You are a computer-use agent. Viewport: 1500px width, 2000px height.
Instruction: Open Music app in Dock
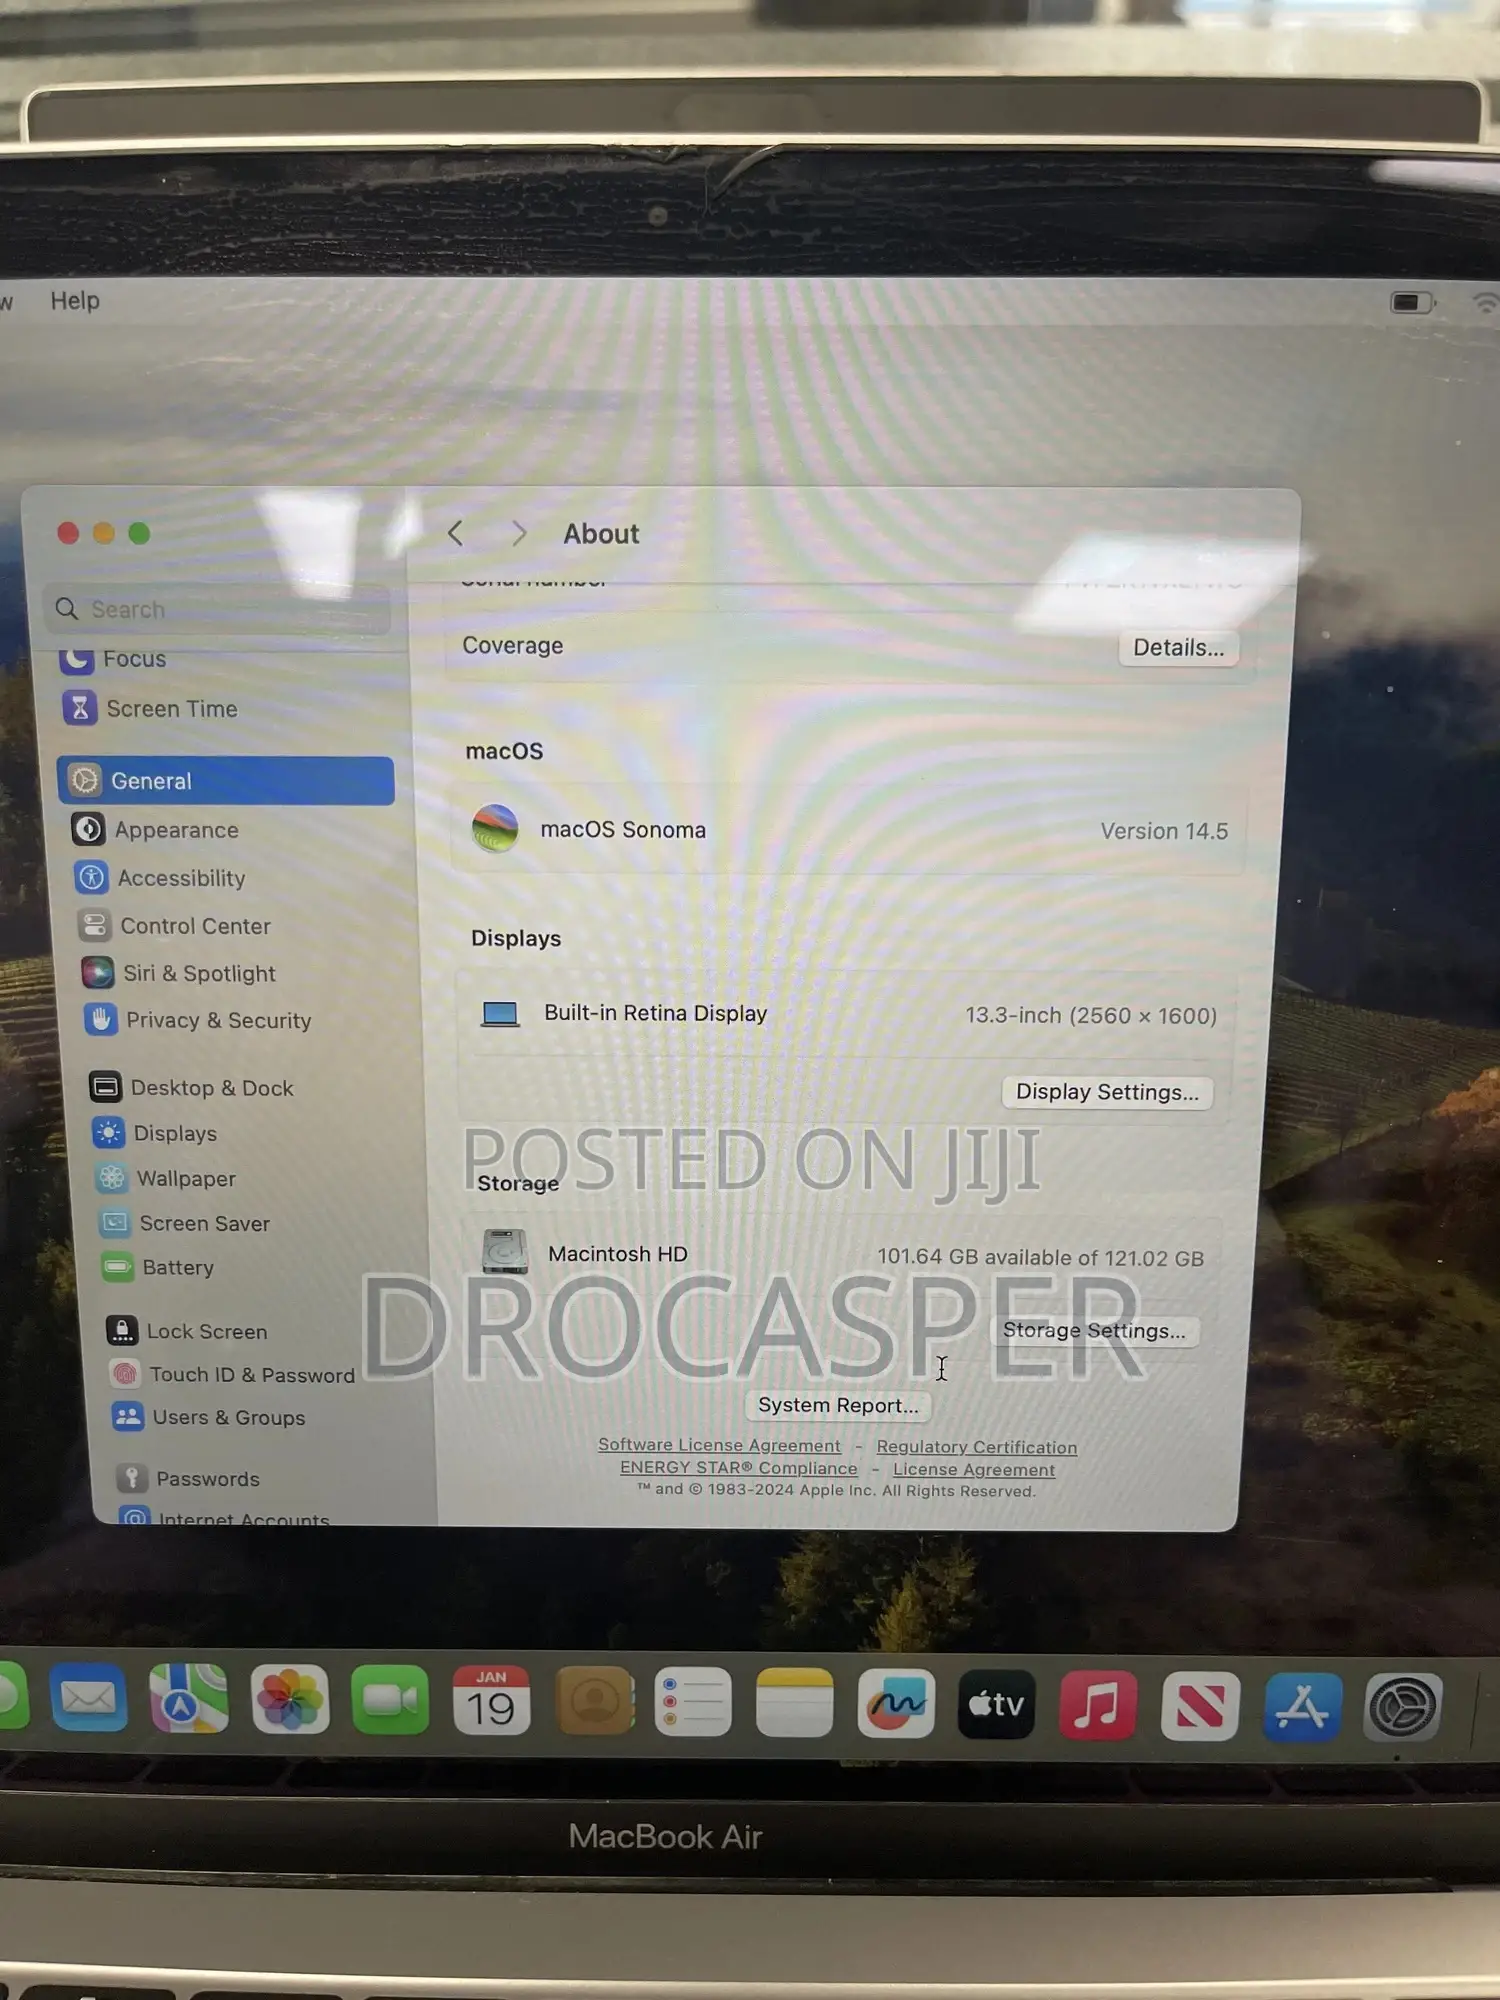[1098, 1705]
